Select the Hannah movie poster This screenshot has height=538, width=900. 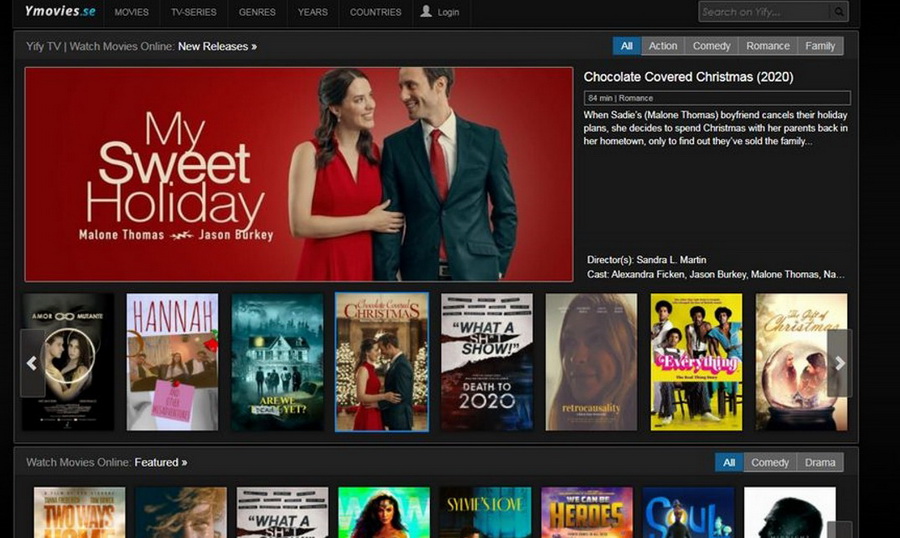[172, 362]
